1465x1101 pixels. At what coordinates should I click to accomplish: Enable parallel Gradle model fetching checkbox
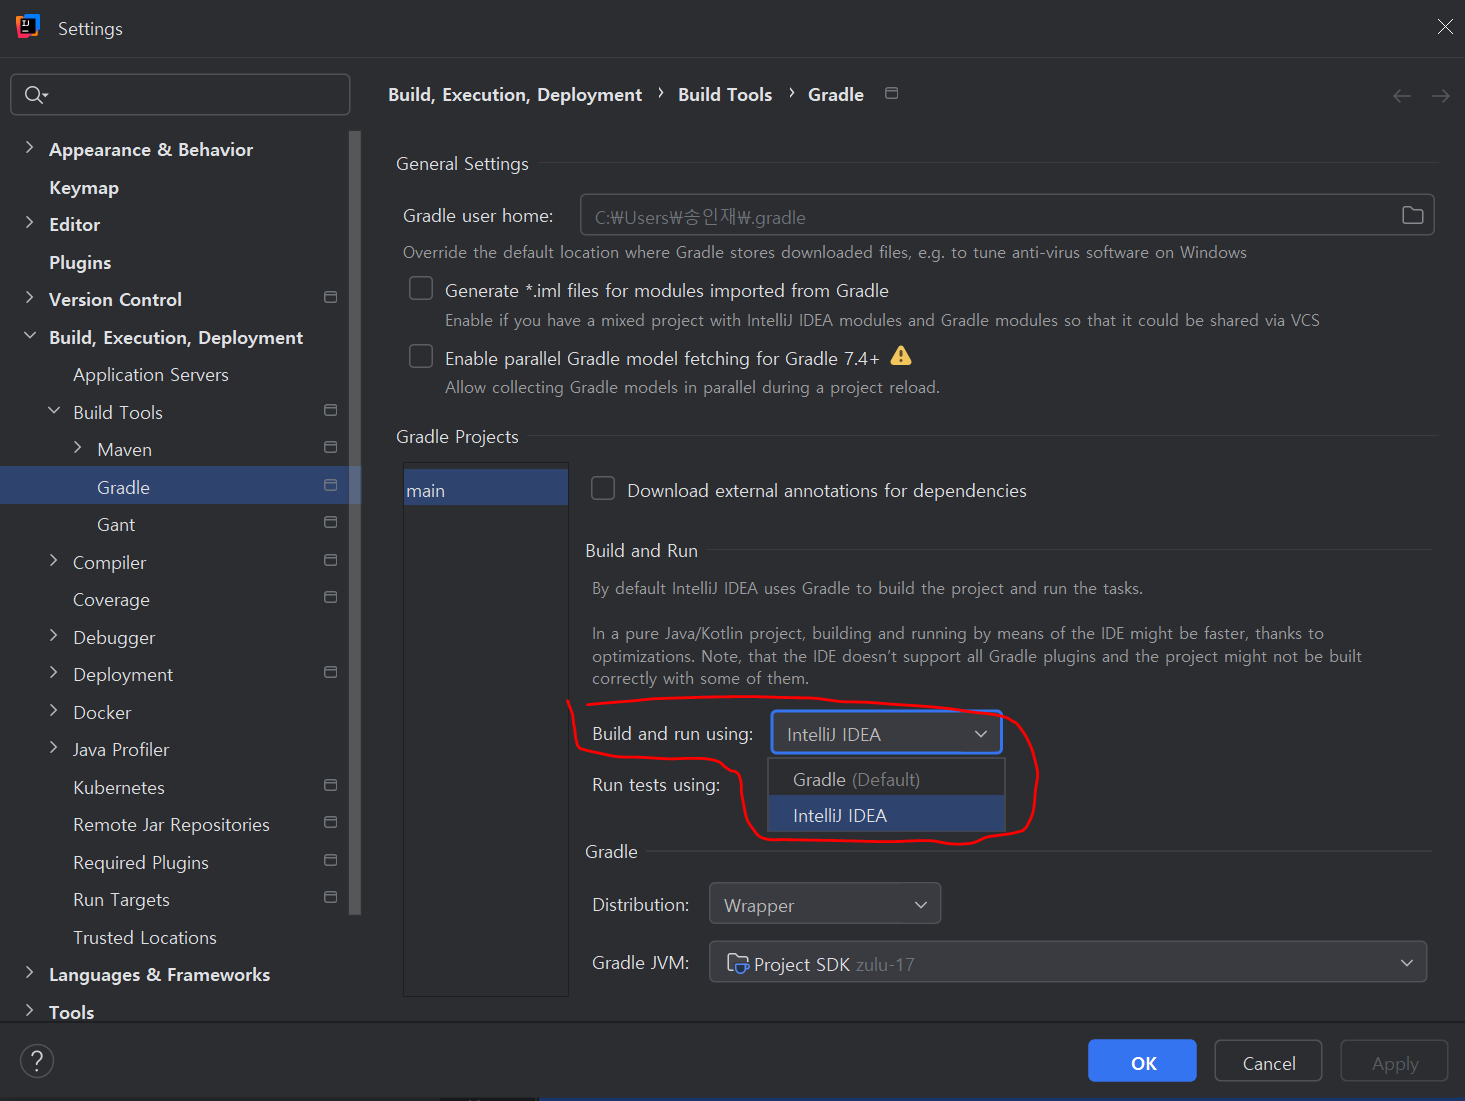tap(421, 357)
